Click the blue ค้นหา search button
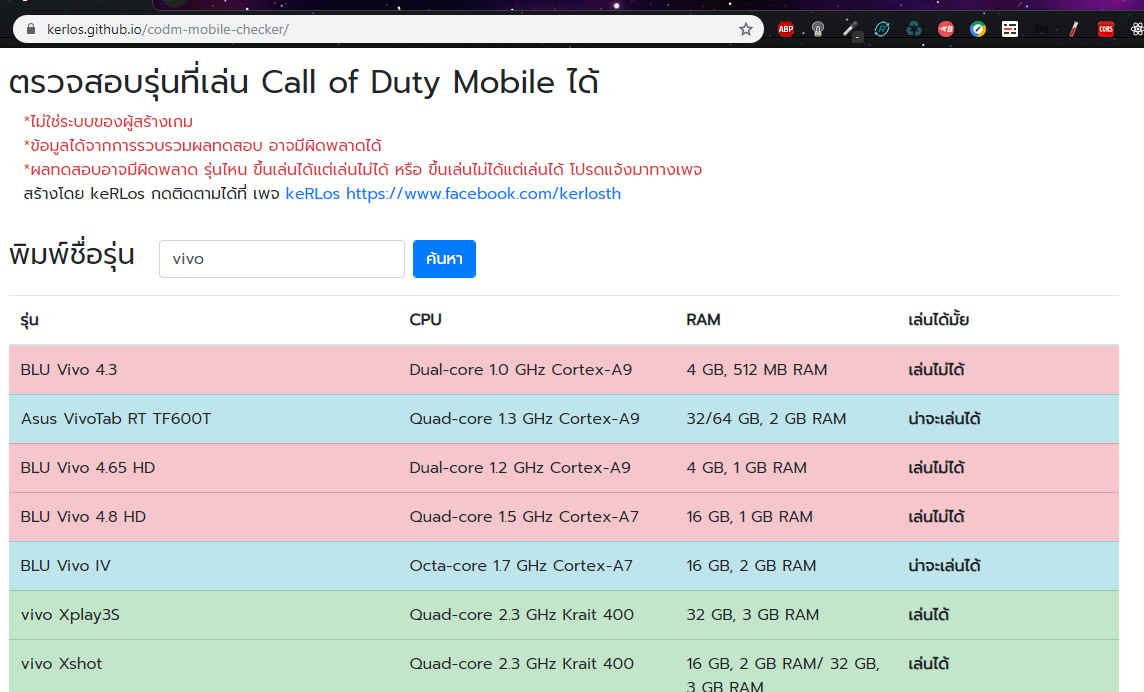 [444, 259]
